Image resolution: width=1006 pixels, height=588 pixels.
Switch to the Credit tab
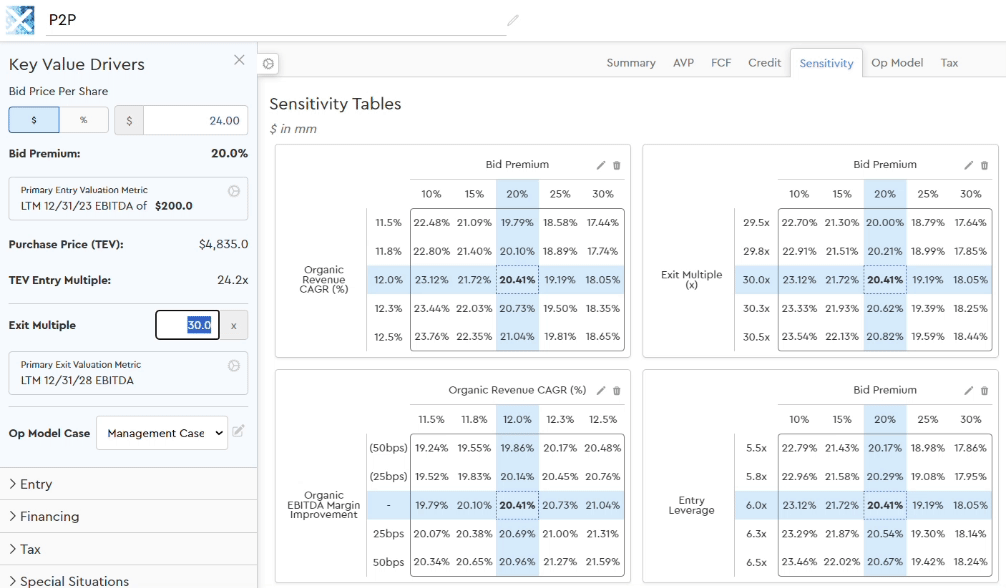pos(764,63)
